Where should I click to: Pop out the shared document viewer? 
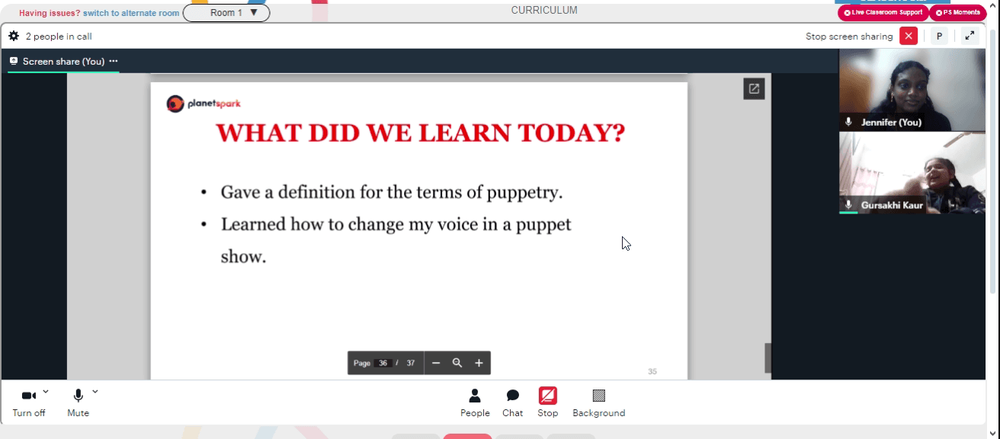[754, 89]
